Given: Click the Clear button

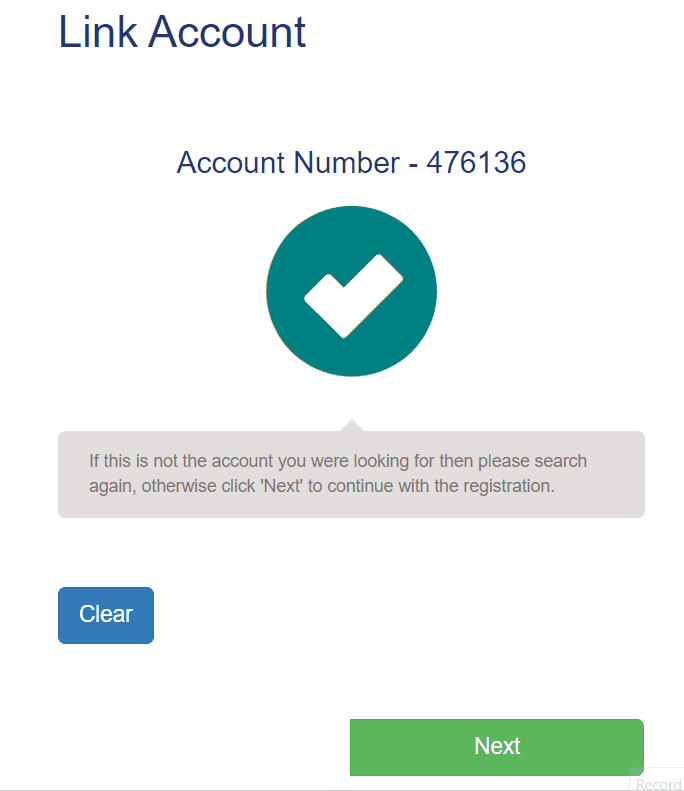Looking at the screenshot, I should point(106,615).
